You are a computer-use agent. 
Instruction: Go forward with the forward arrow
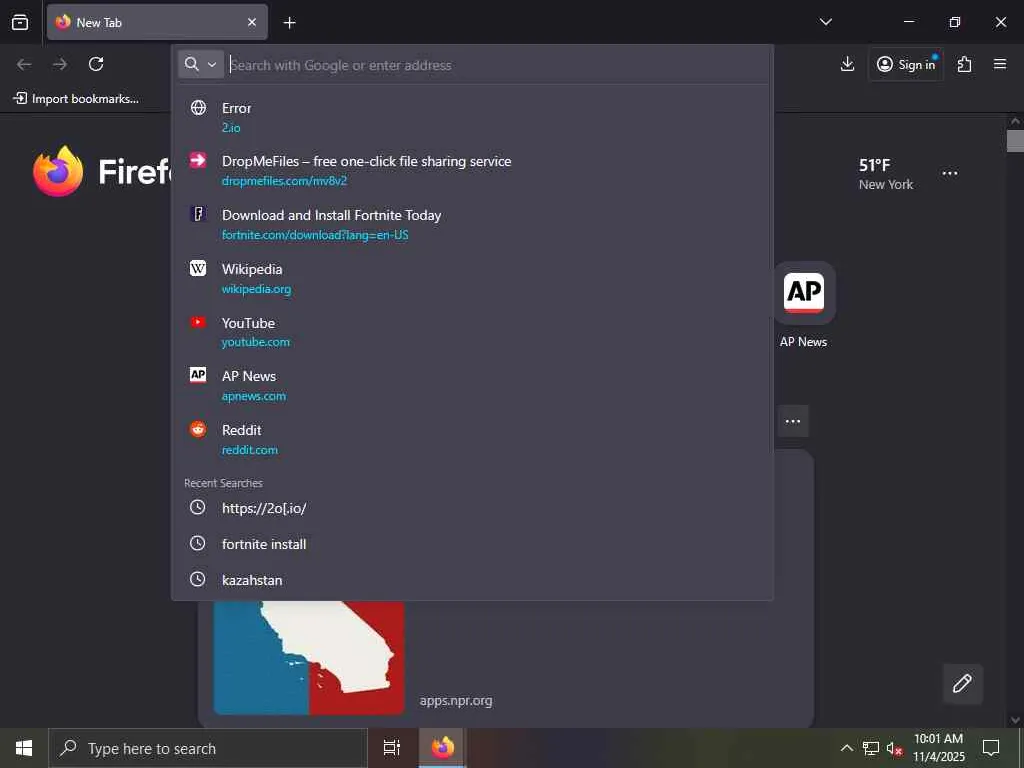click(60, 64)
